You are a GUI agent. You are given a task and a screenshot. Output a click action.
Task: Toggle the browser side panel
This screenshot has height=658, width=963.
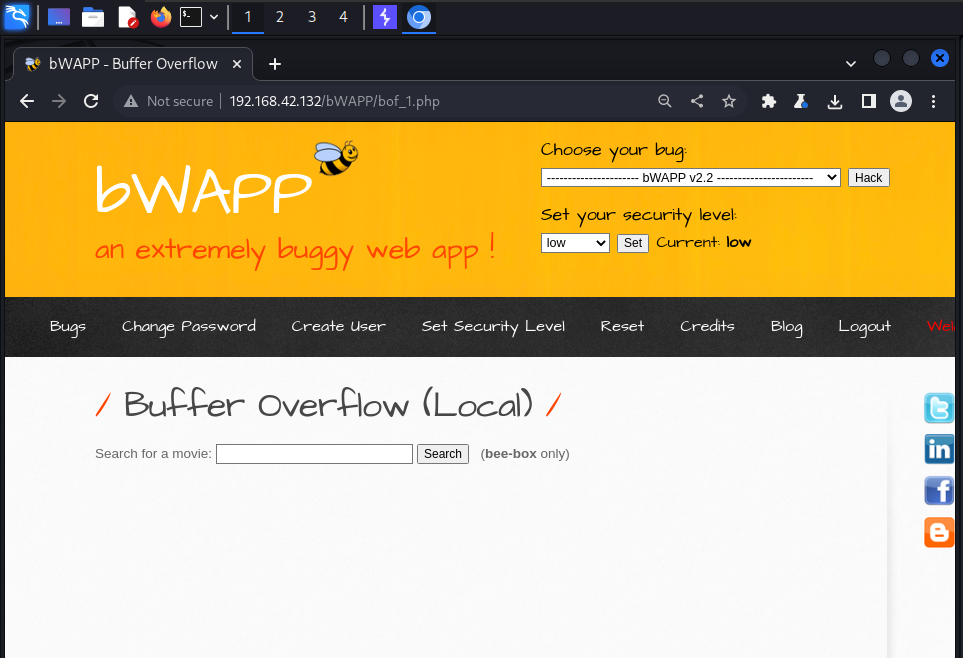(x=868, y=101)
